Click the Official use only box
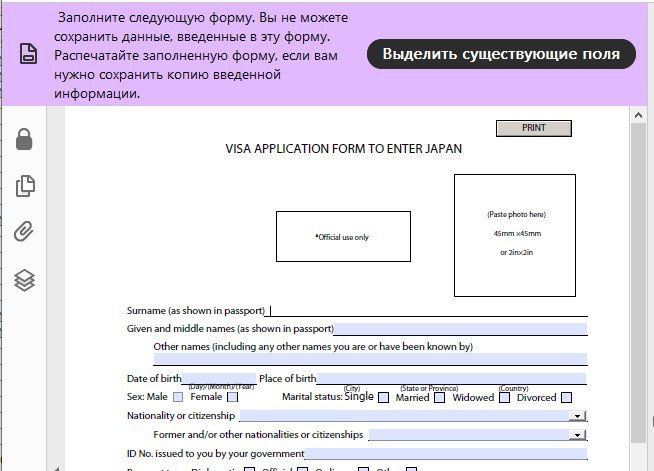Viewport: 654px width, 471px height. point(343,237)
